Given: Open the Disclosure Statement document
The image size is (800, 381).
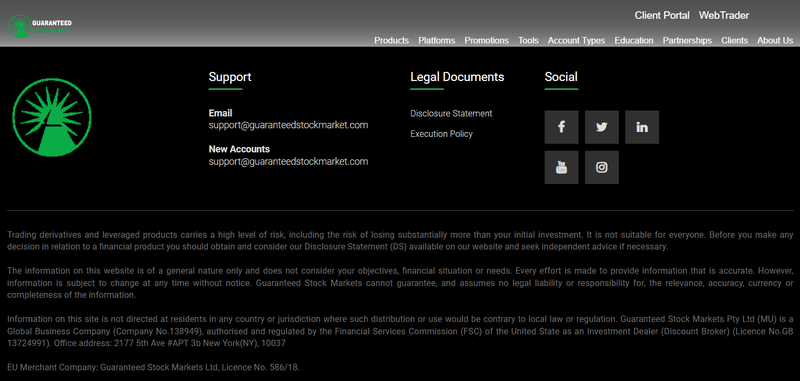Looking at the screenshot, I should click(451, 113).
